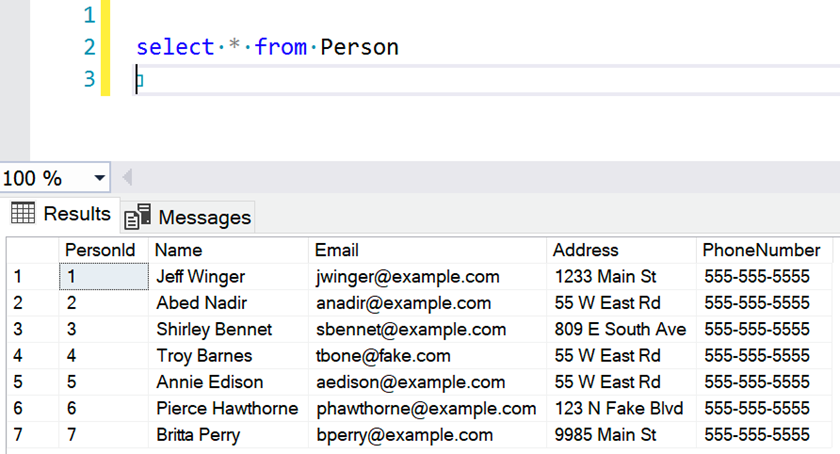This screenshot has width=840, height=454.
Task: Click line number 1 in the editor margin
Action: [89, 16]
